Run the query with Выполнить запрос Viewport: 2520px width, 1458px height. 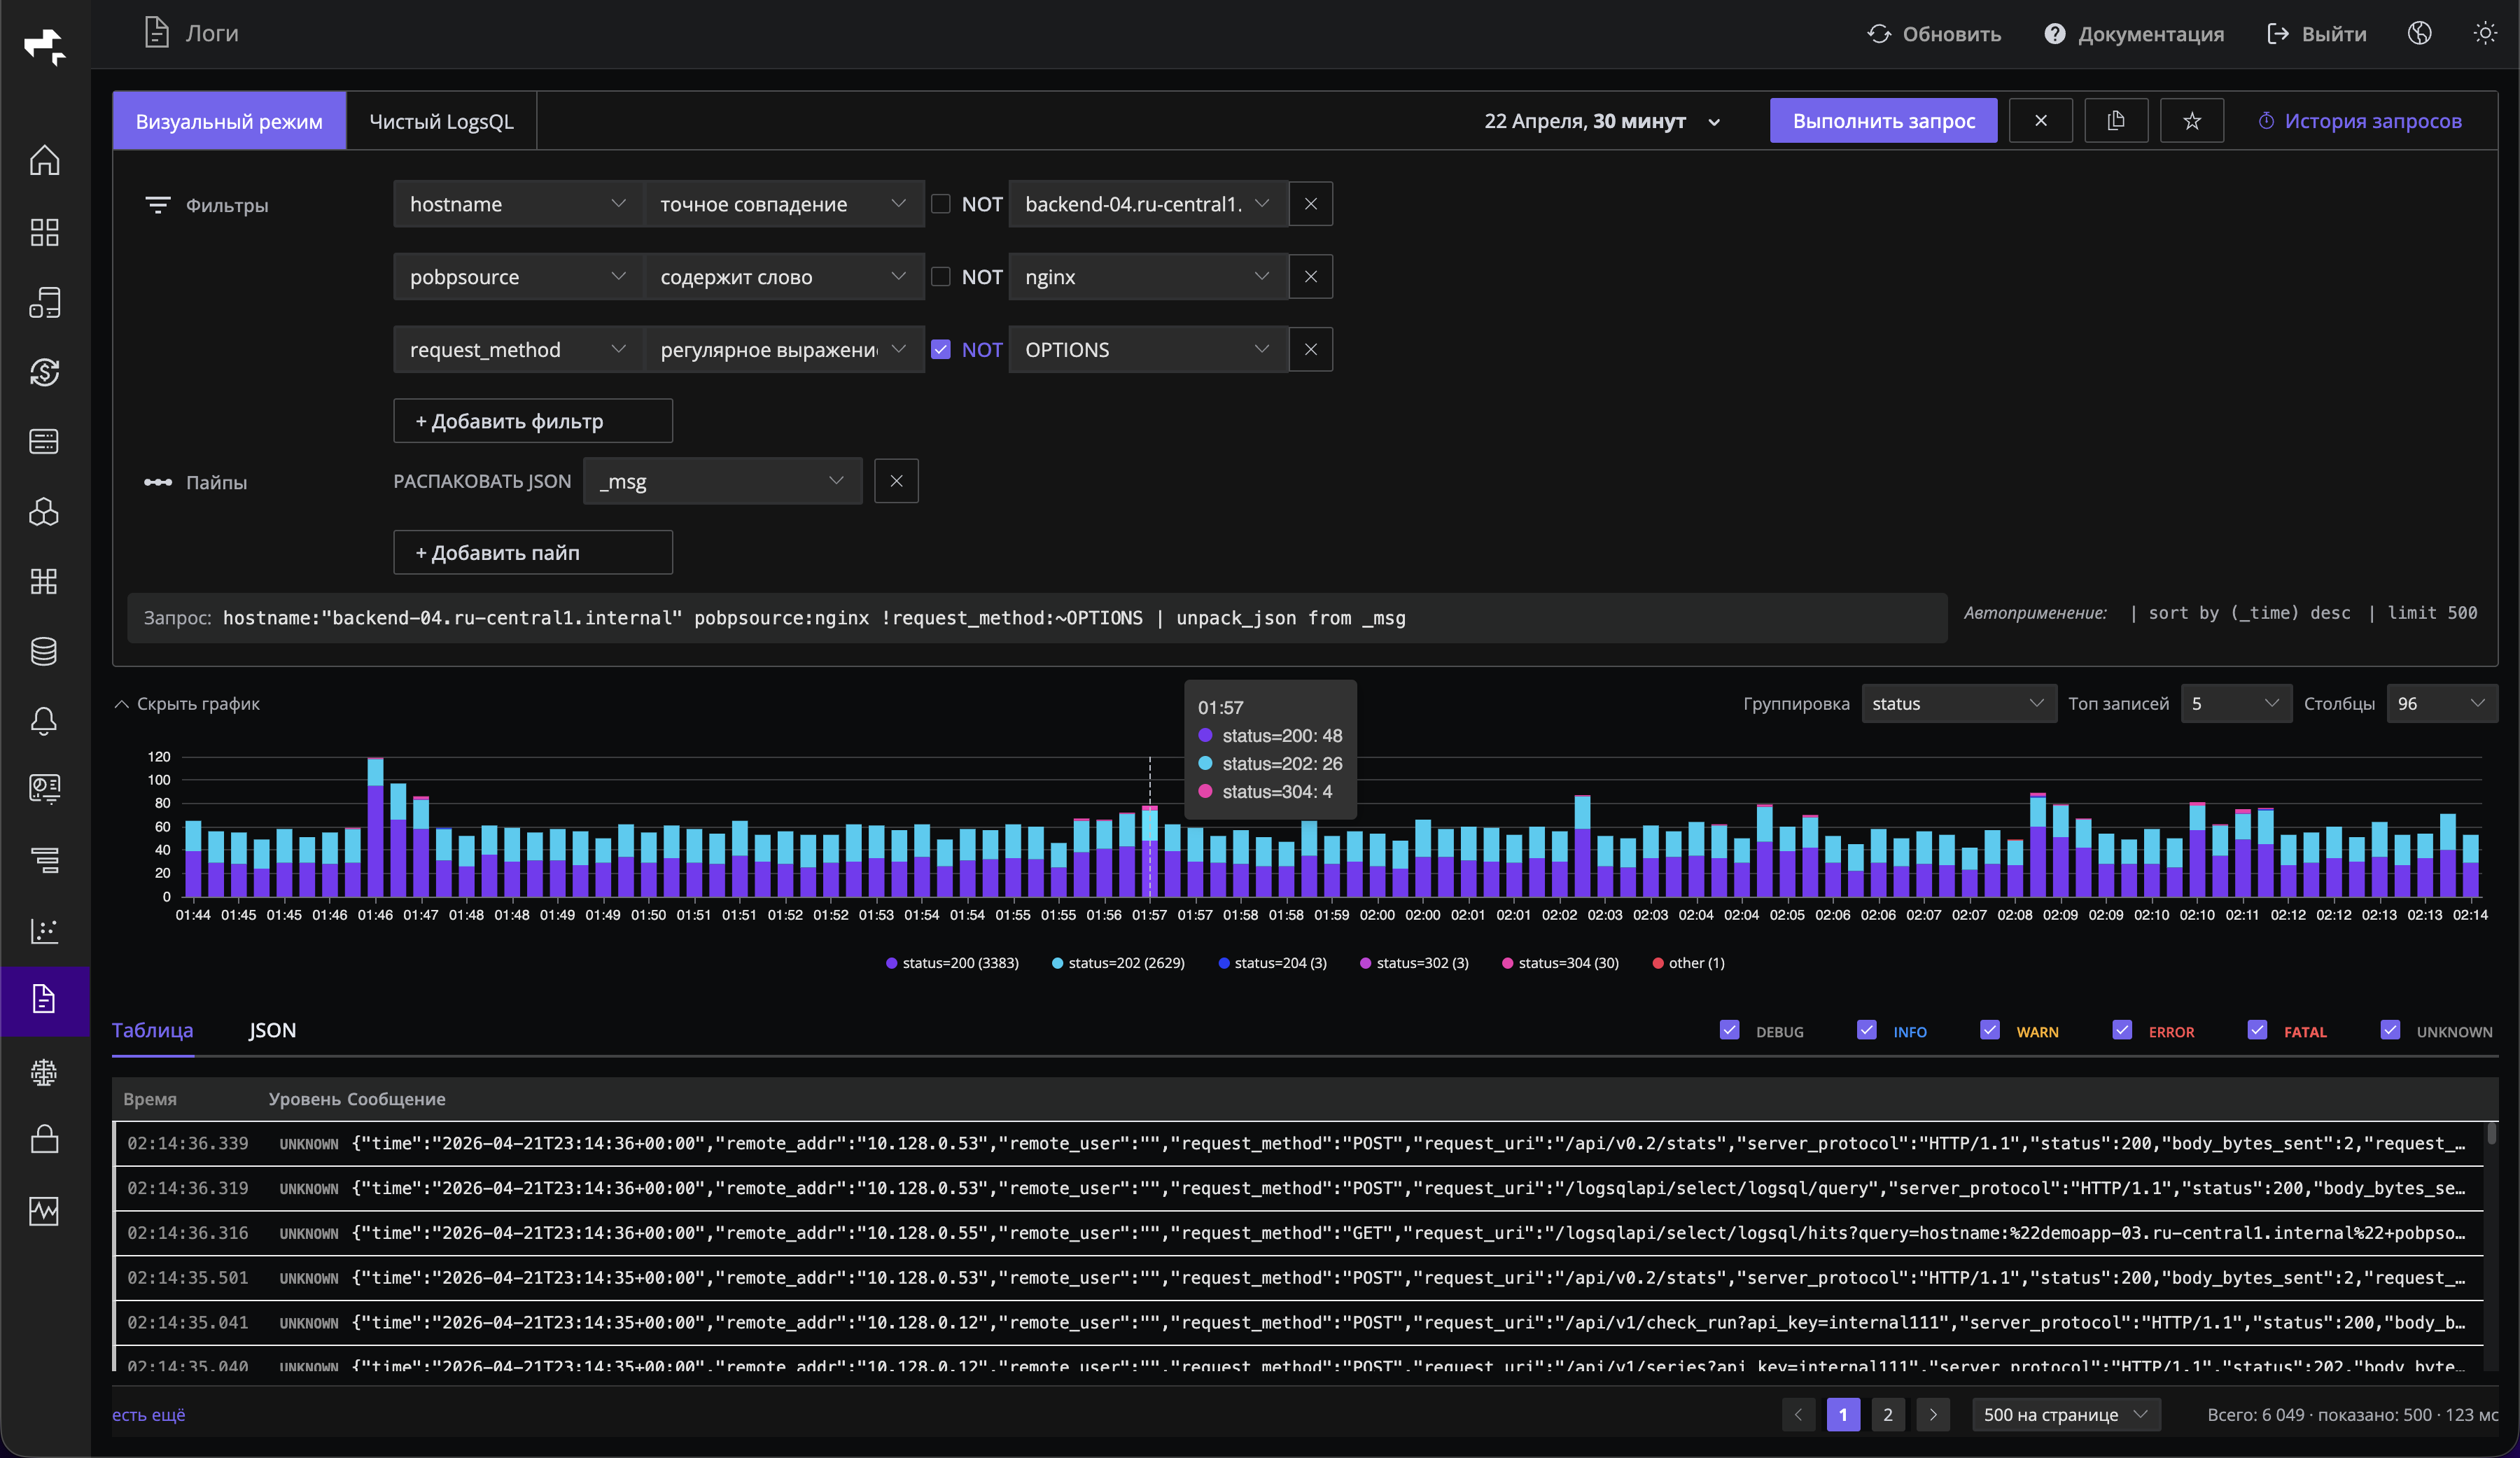tap(1883, 120)
